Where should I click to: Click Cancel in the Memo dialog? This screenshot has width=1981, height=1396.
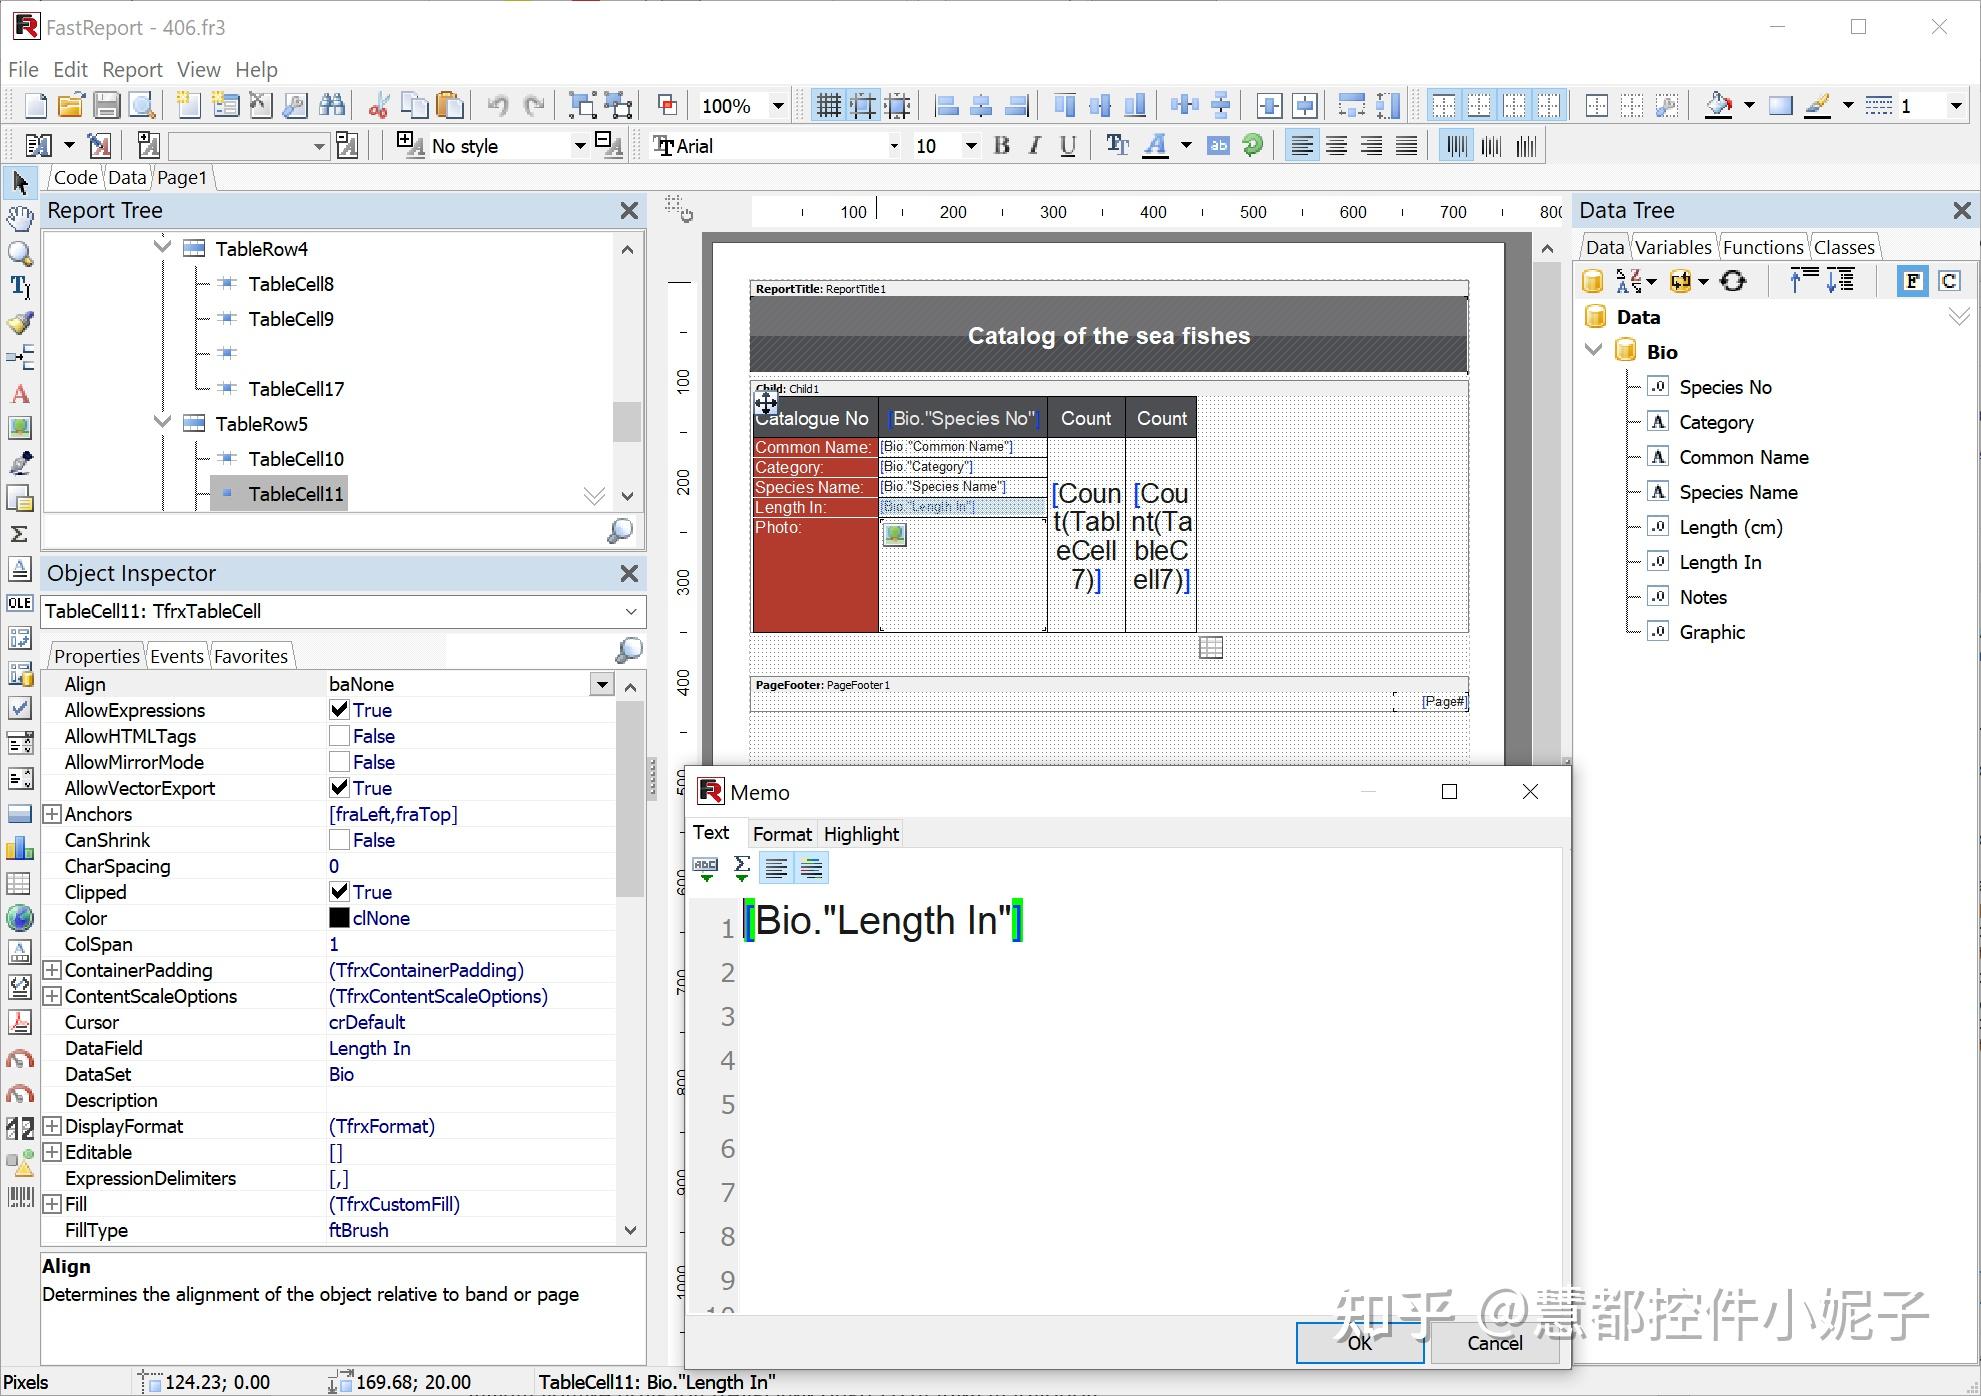[x=1494, y=1342]
